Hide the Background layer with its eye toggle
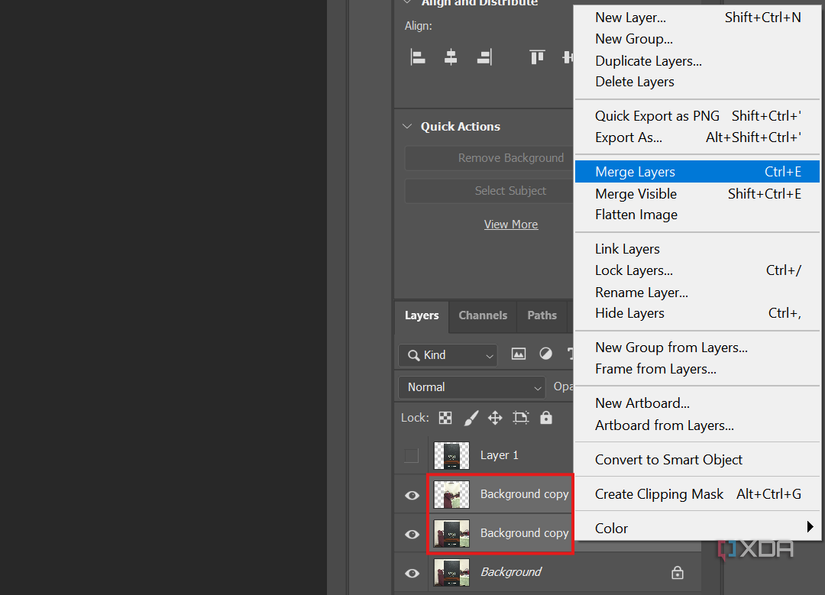This screenshot has height=595, width=825. tap(411, 572)
